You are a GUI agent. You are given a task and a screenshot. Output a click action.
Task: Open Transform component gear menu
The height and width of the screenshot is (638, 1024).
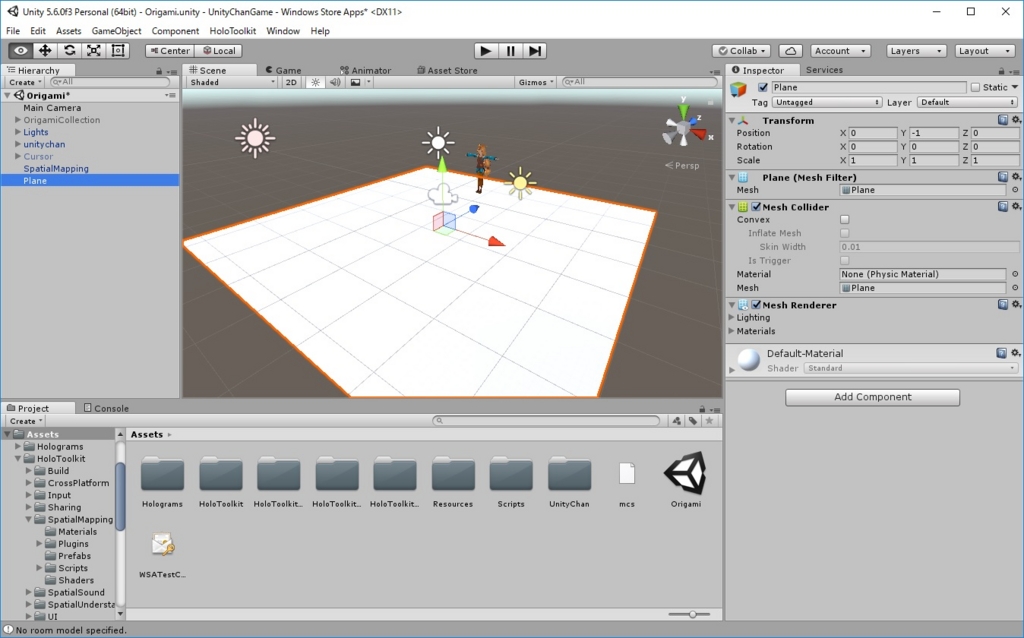[1016, 120]
